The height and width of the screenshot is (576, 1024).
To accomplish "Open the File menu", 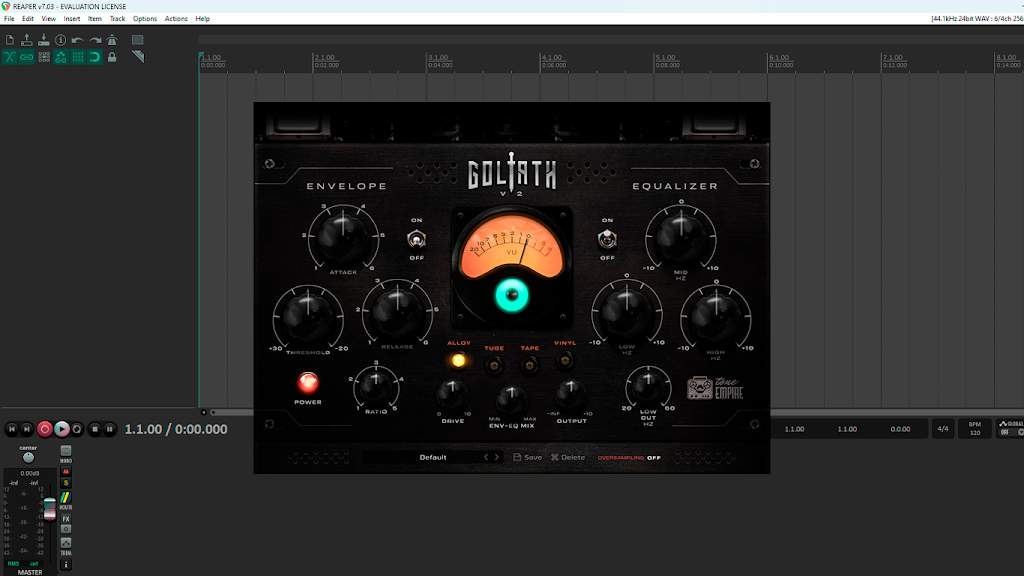I will pos(9,19).
